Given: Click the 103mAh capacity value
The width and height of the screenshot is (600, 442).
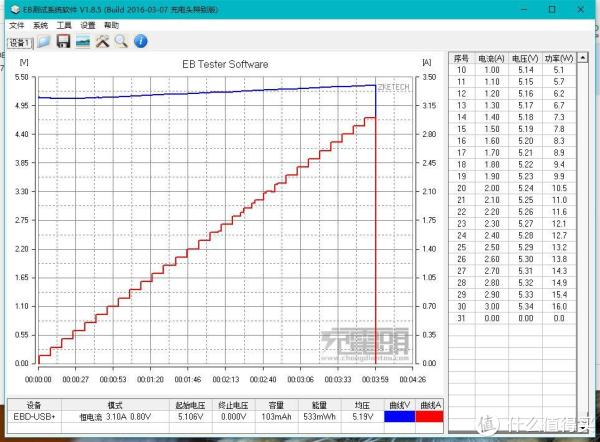Looking at the screenshot, I should (276, 417).
